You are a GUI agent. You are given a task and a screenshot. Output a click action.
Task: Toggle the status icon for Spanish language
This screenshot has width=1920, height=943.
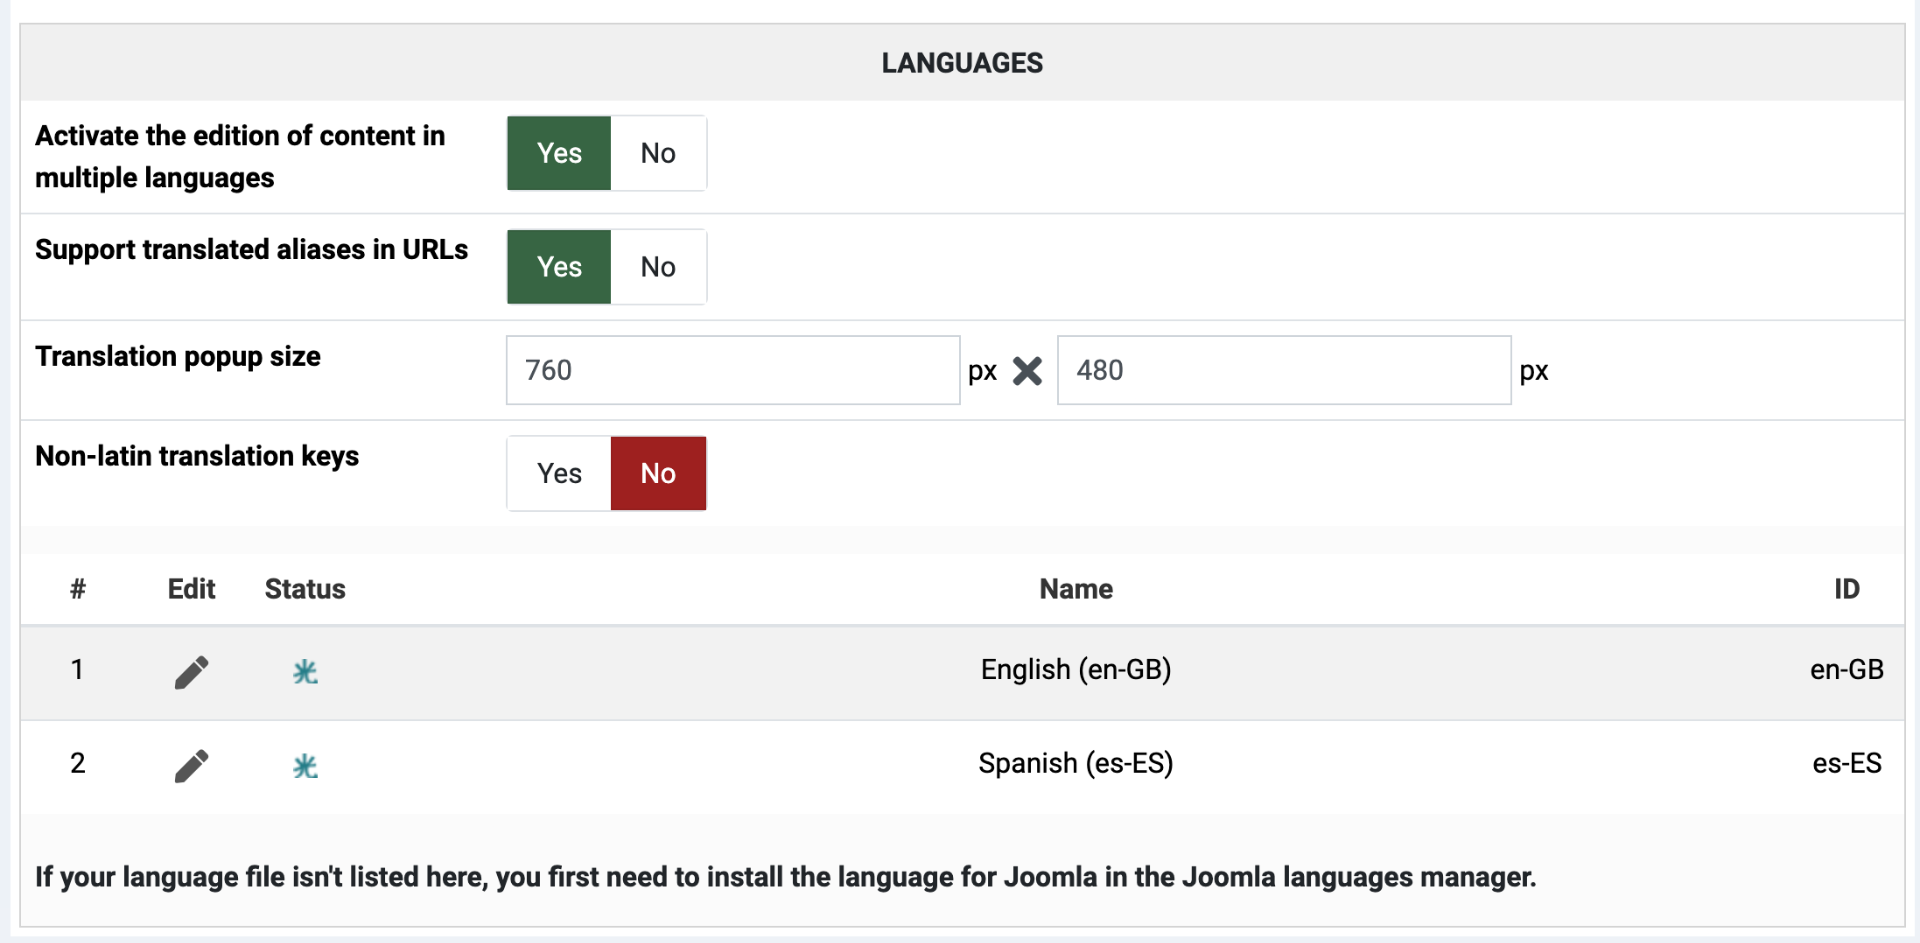(x=305, y=766)
